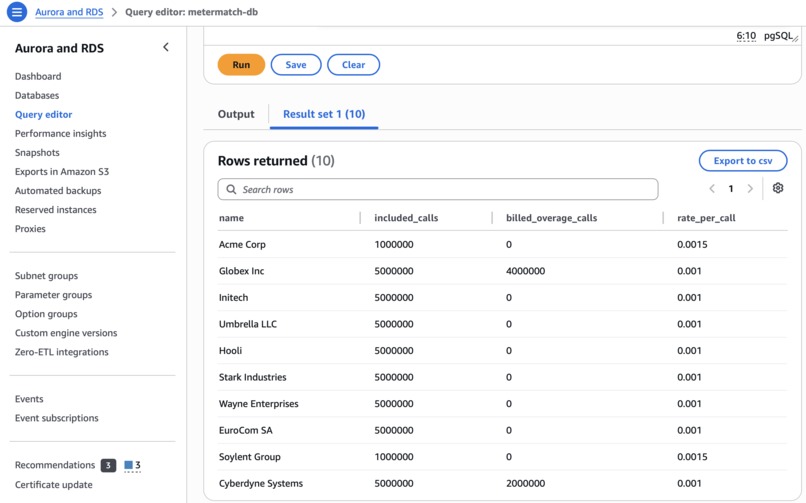Select the Wayne Enterprises cell

259,404
